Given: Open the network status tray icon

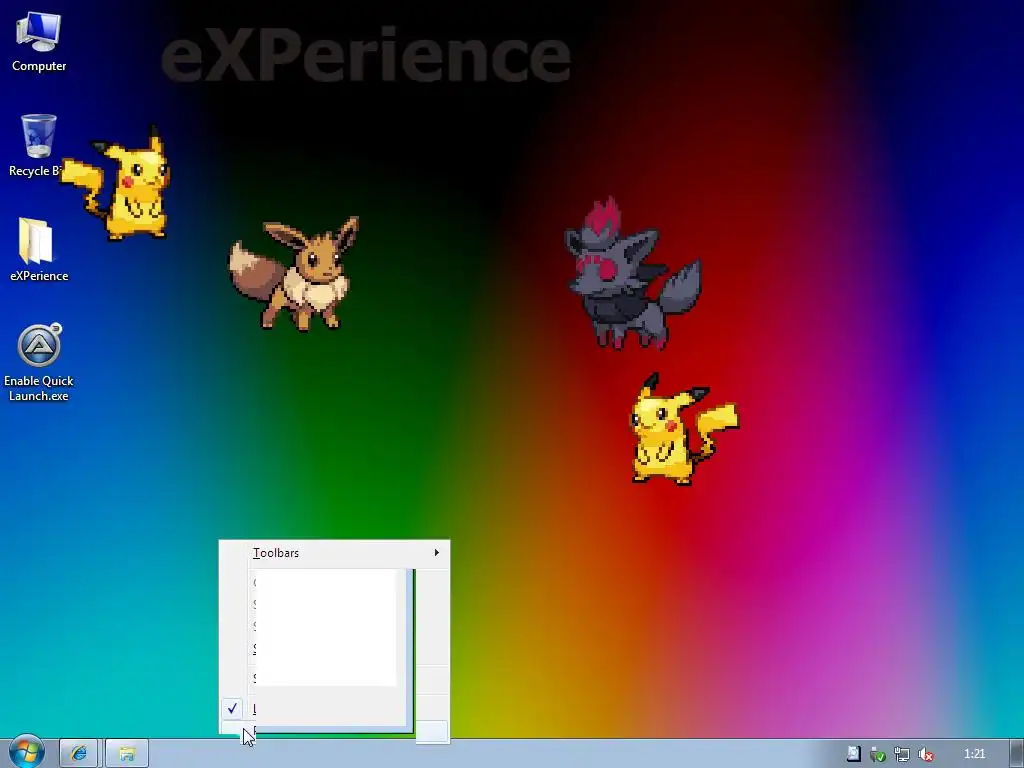Looking at the screenshot, I should tap(902, 754).
